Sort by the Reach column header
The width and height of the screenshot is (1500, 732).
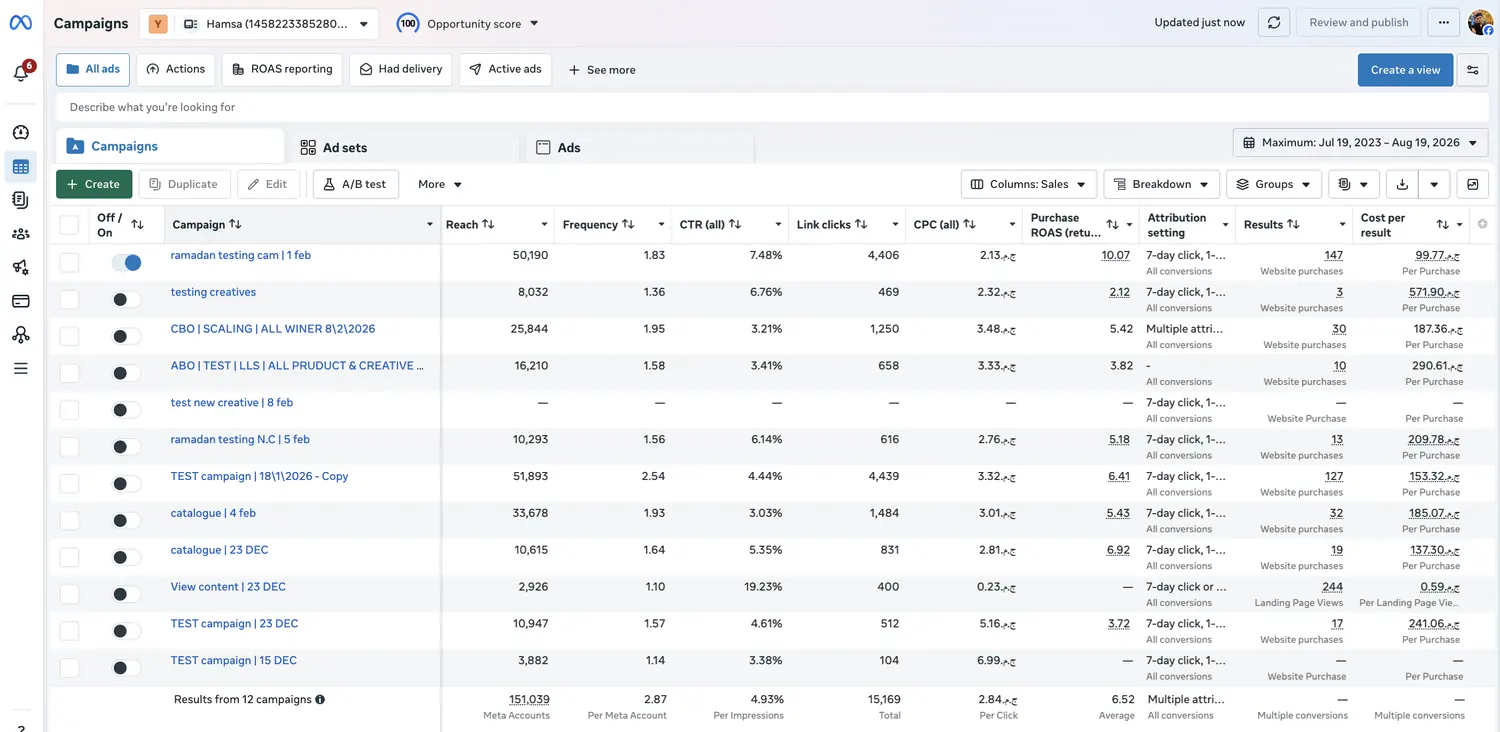point(470,224)
